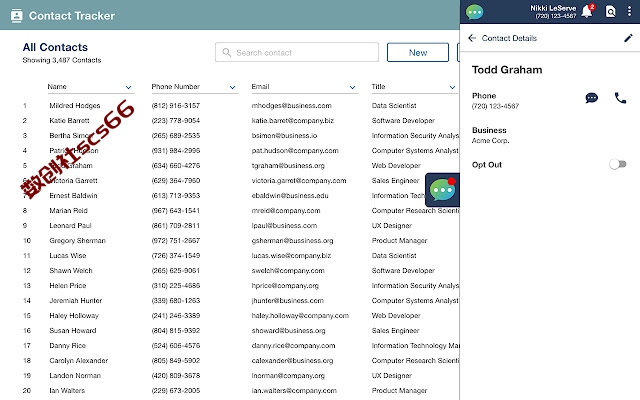The image size is (640, 400).
Task: Expand the Phone Number column dropdown
Action: tap(232, 87)
